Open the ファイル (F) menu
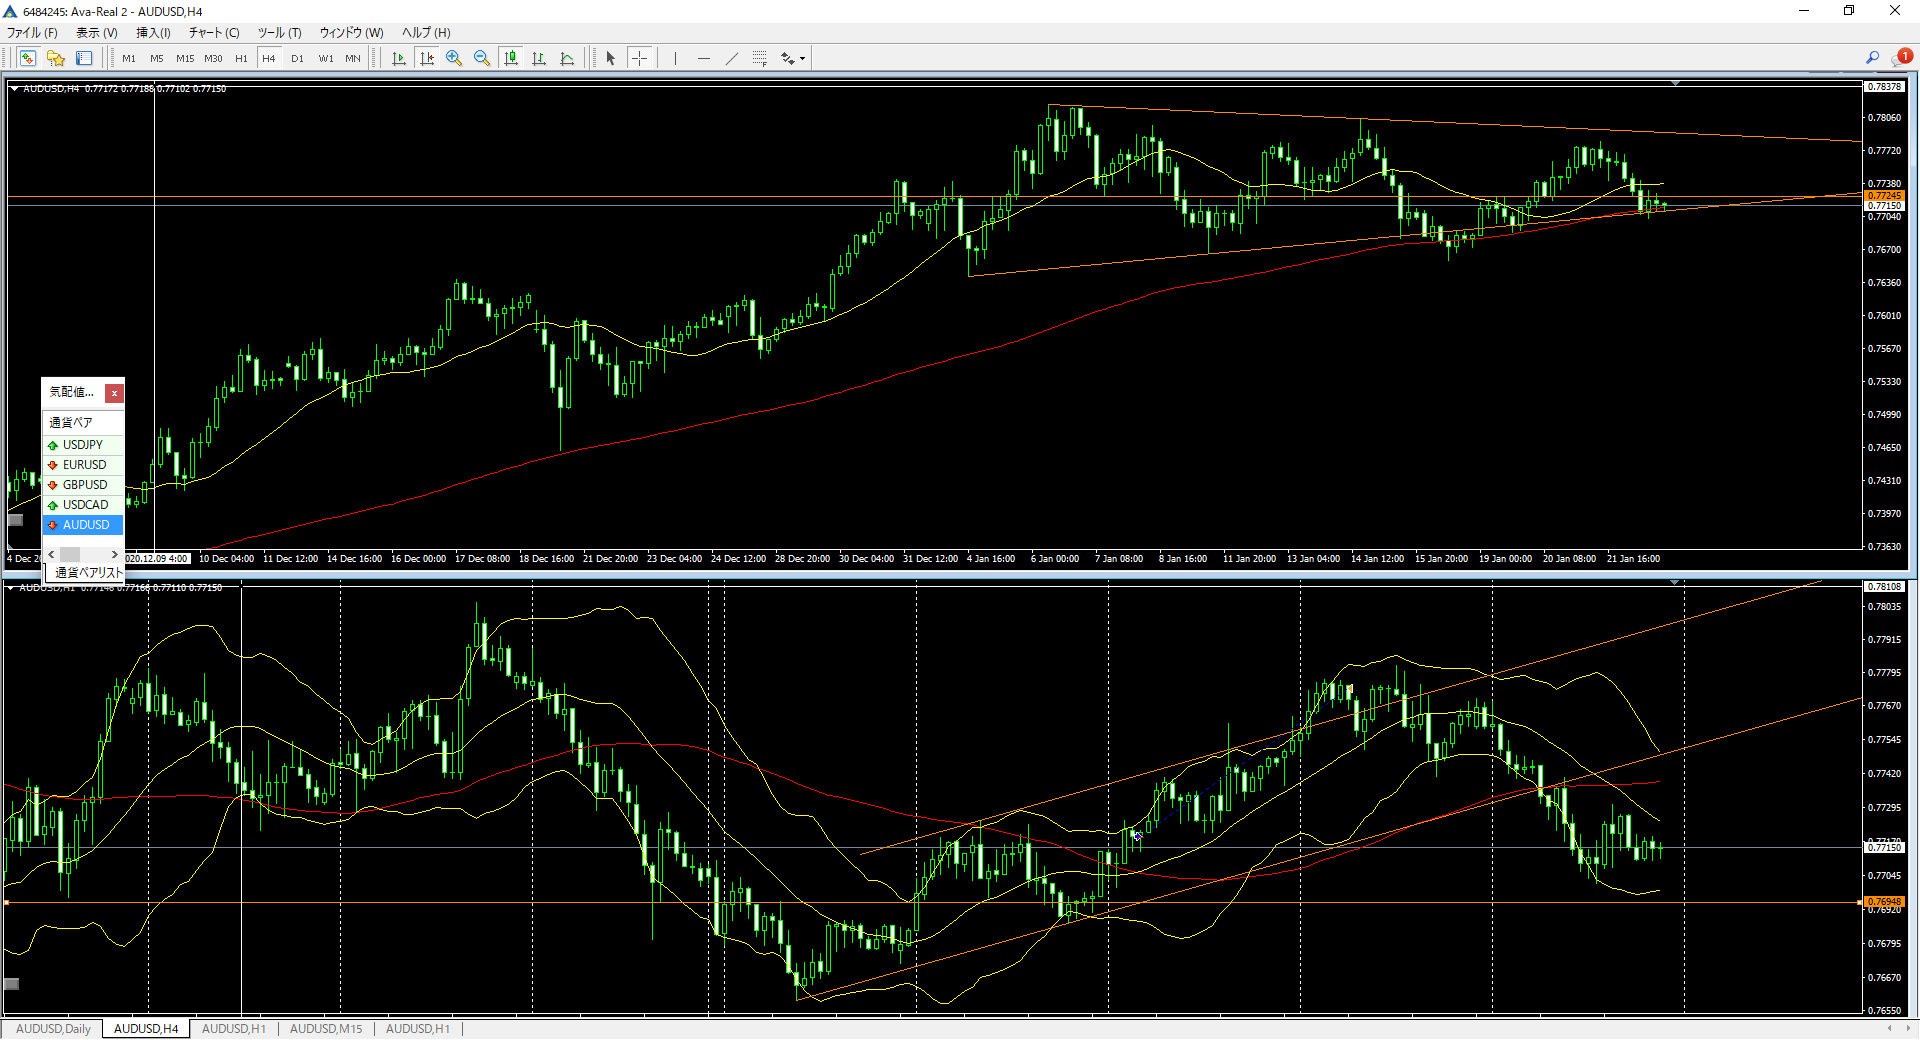The image size is (1920, 1040). (x=33, y=33)
